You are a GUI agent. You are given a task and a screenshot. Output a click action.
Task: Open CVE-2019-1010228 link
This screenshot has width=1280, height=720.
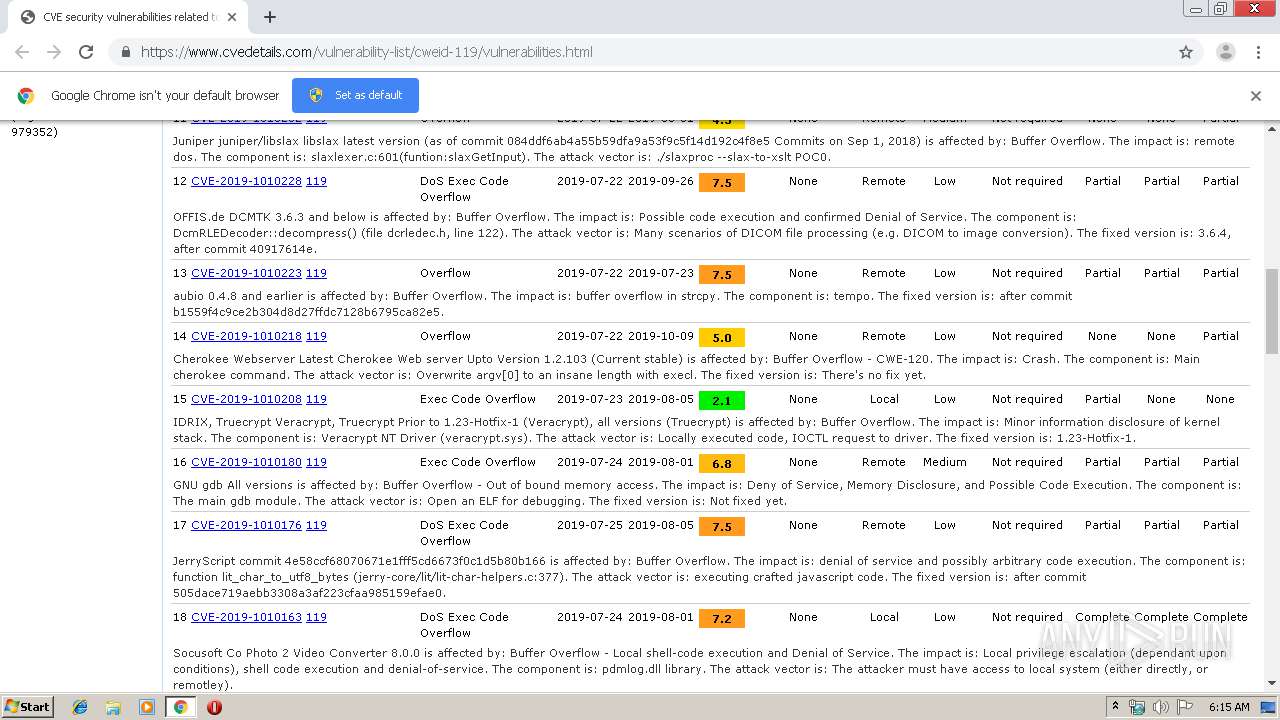click(x=246, y=181)
